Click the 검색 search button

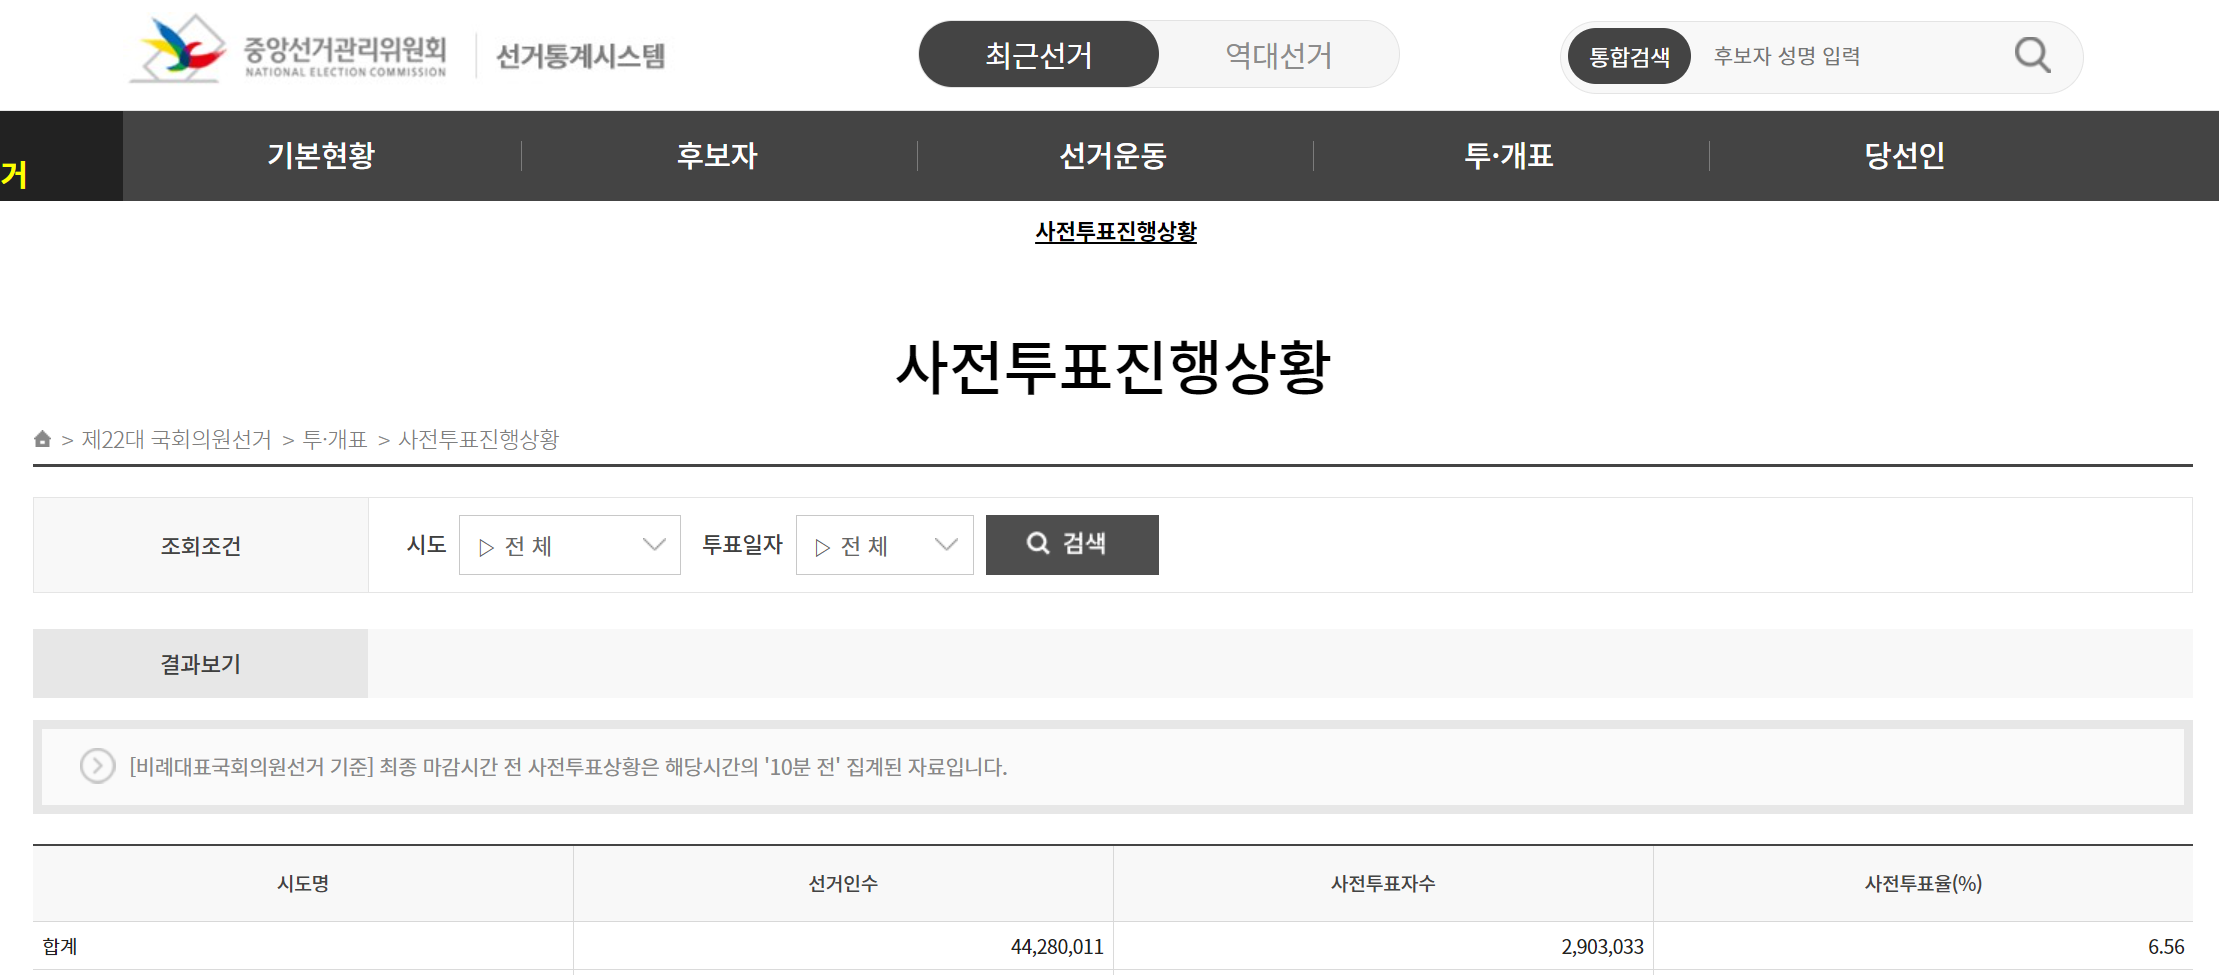coord(1072,545)
